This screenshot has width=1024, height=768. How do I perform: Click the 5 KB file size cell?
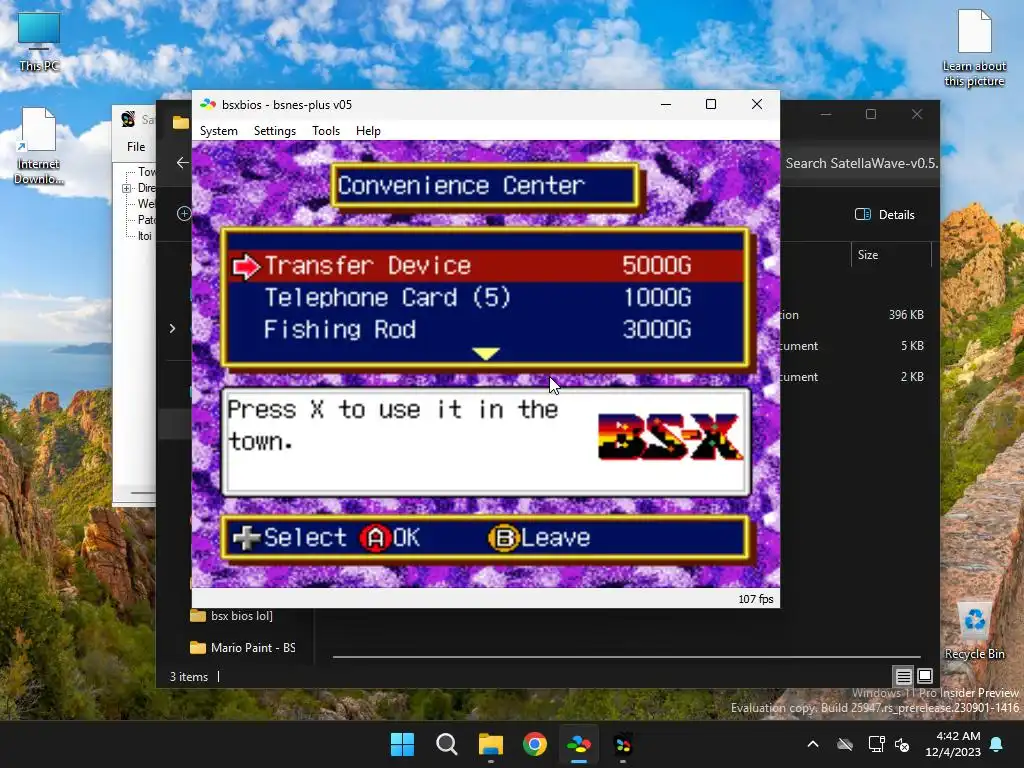click(x=912, y=346)
